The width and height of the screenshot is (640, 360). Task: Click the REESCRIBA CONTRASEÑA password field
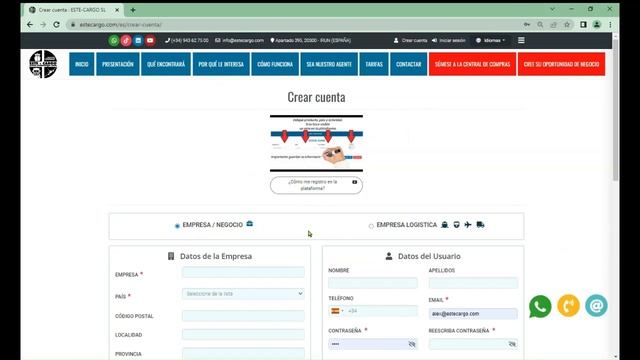point(473,344)
